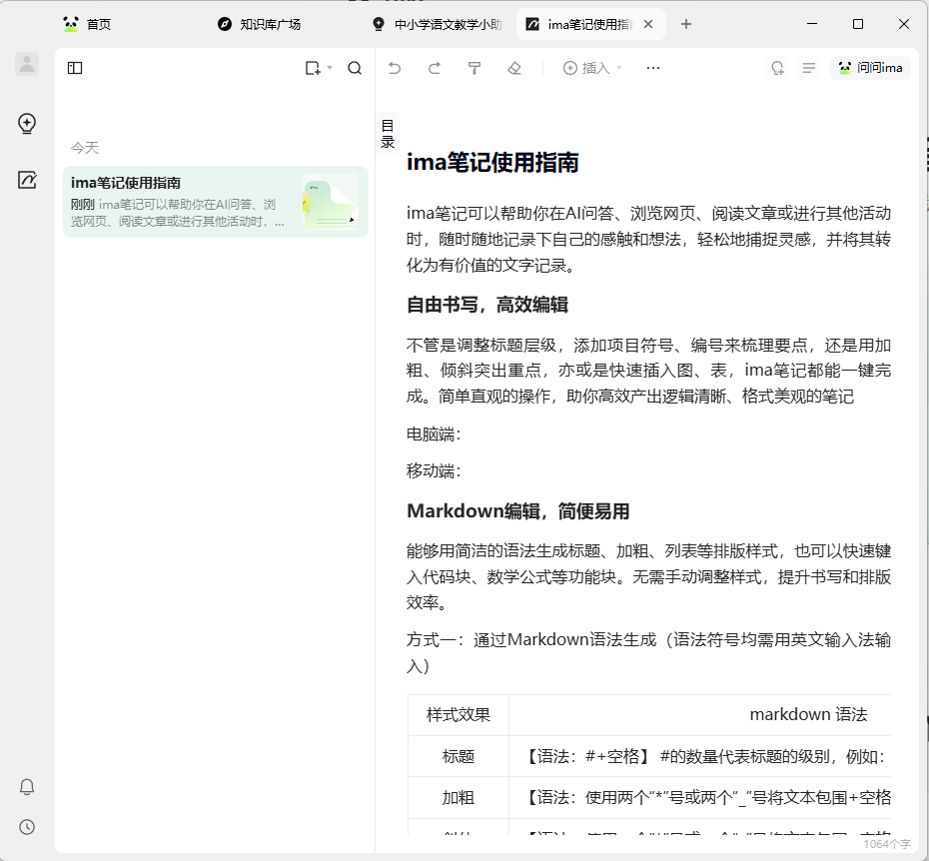Search notes with the magnifier icon
Viewport: 929px width, 861px height.
355,68
